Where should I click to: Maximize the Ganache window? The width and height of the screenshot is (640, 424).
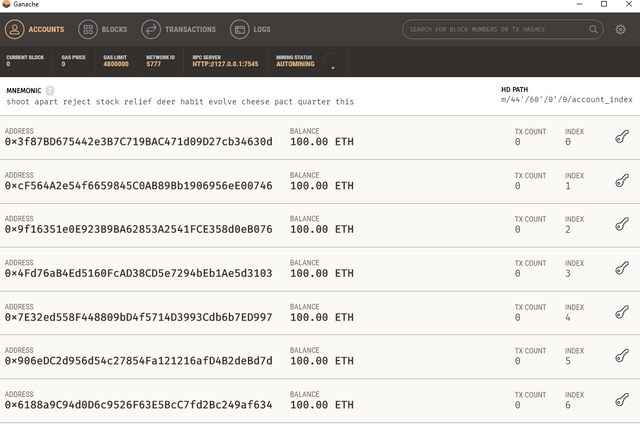point(604,4)
